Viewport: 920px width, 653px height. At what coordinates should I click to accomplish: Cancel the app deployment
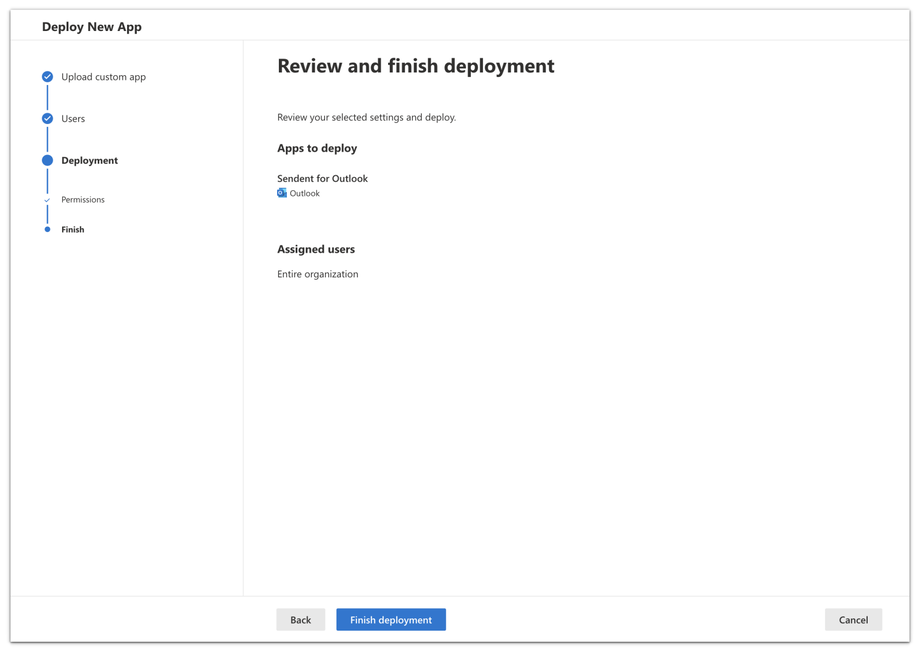point(853,620)
